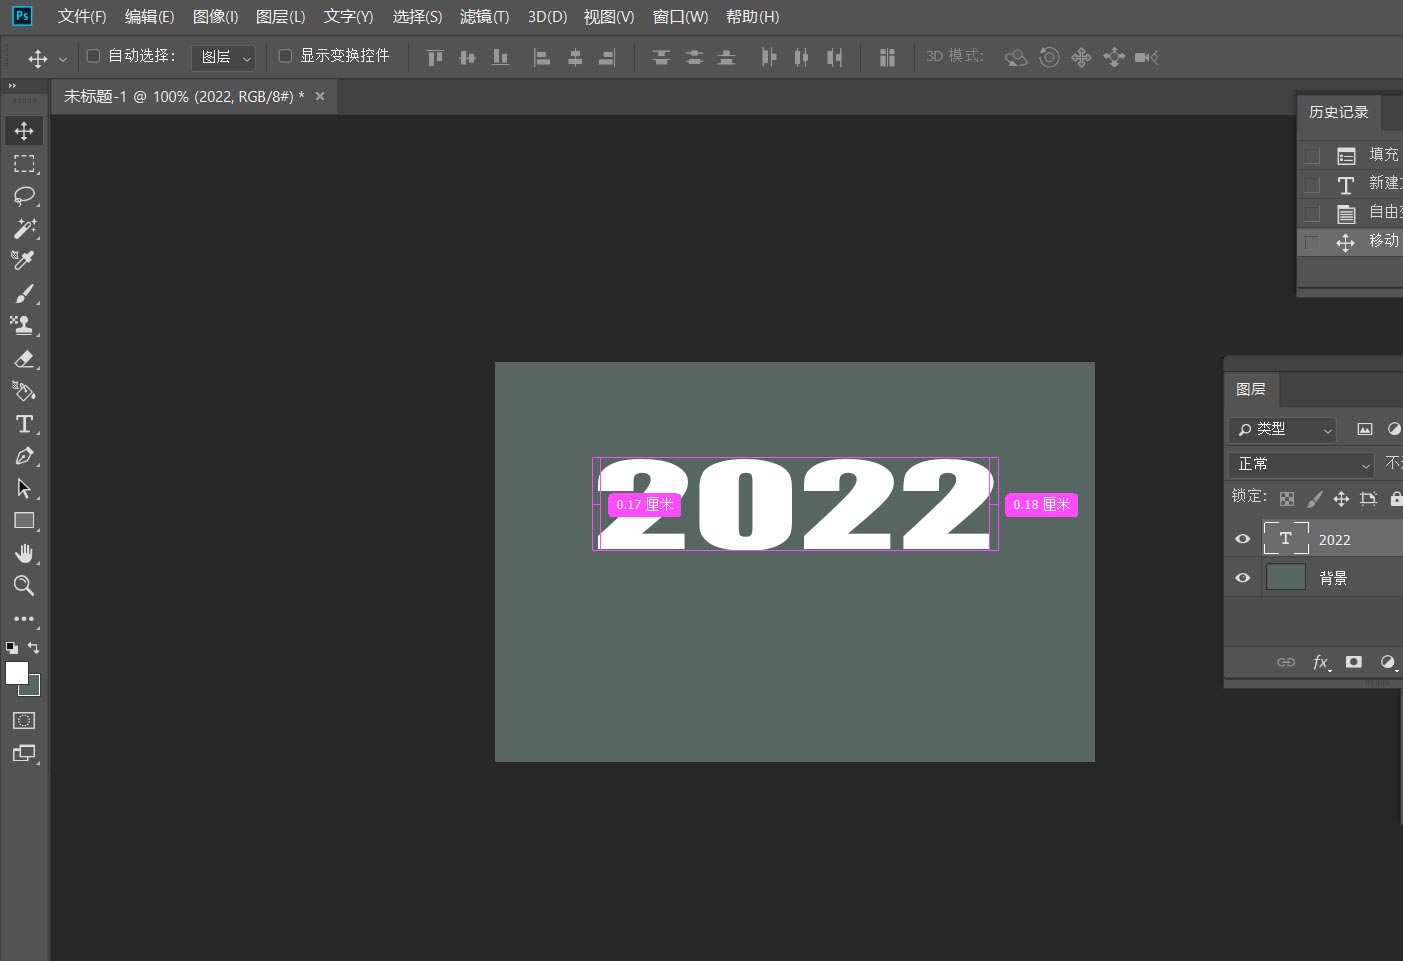Select the Path Selection tool
This screenshot has width=1403, height=961.
tap(24, 489)
